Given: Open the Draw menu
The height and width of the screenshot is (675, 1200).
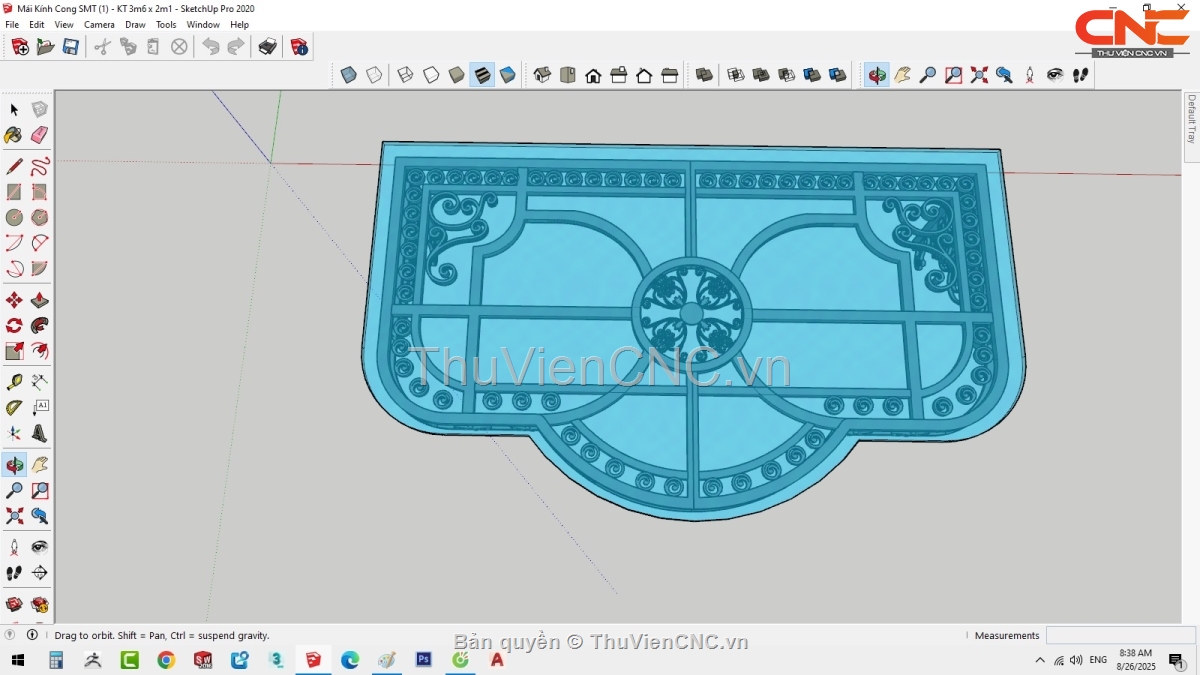Looking at the screenshot, I should (x=135, y=24).
